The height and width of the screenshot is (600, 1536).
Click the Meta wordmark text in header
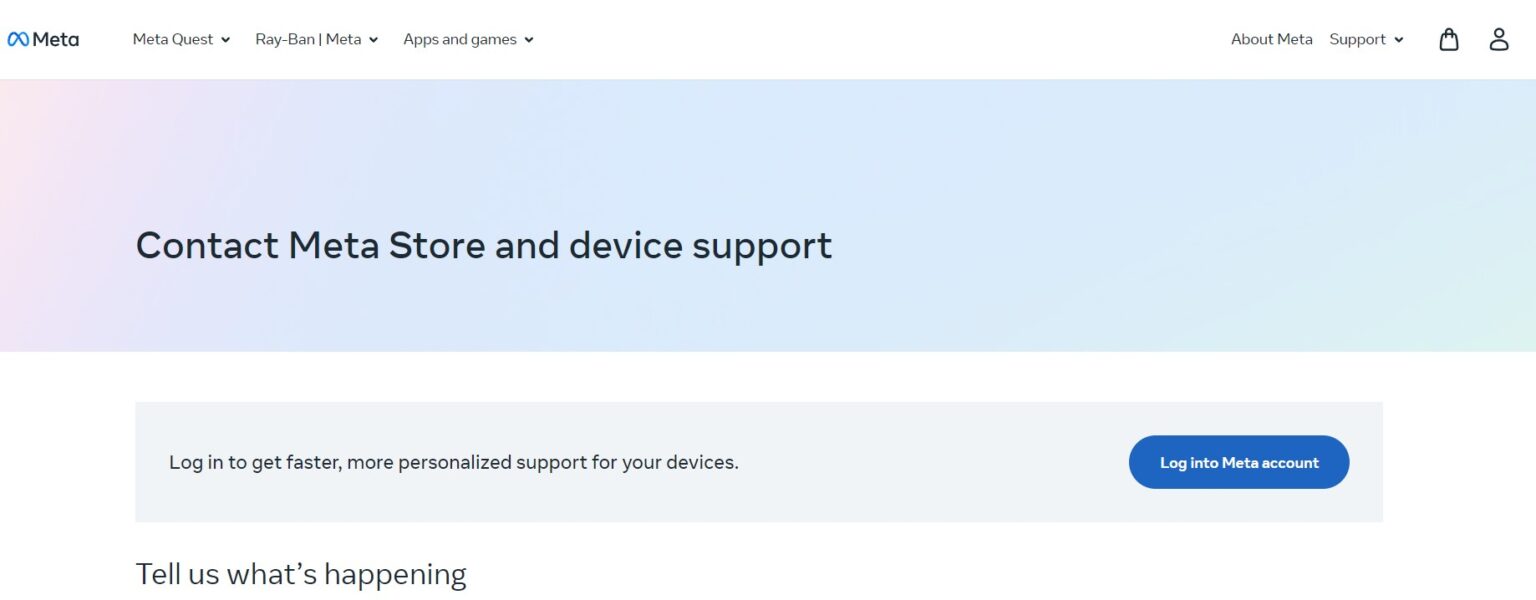tap(56, 40)
